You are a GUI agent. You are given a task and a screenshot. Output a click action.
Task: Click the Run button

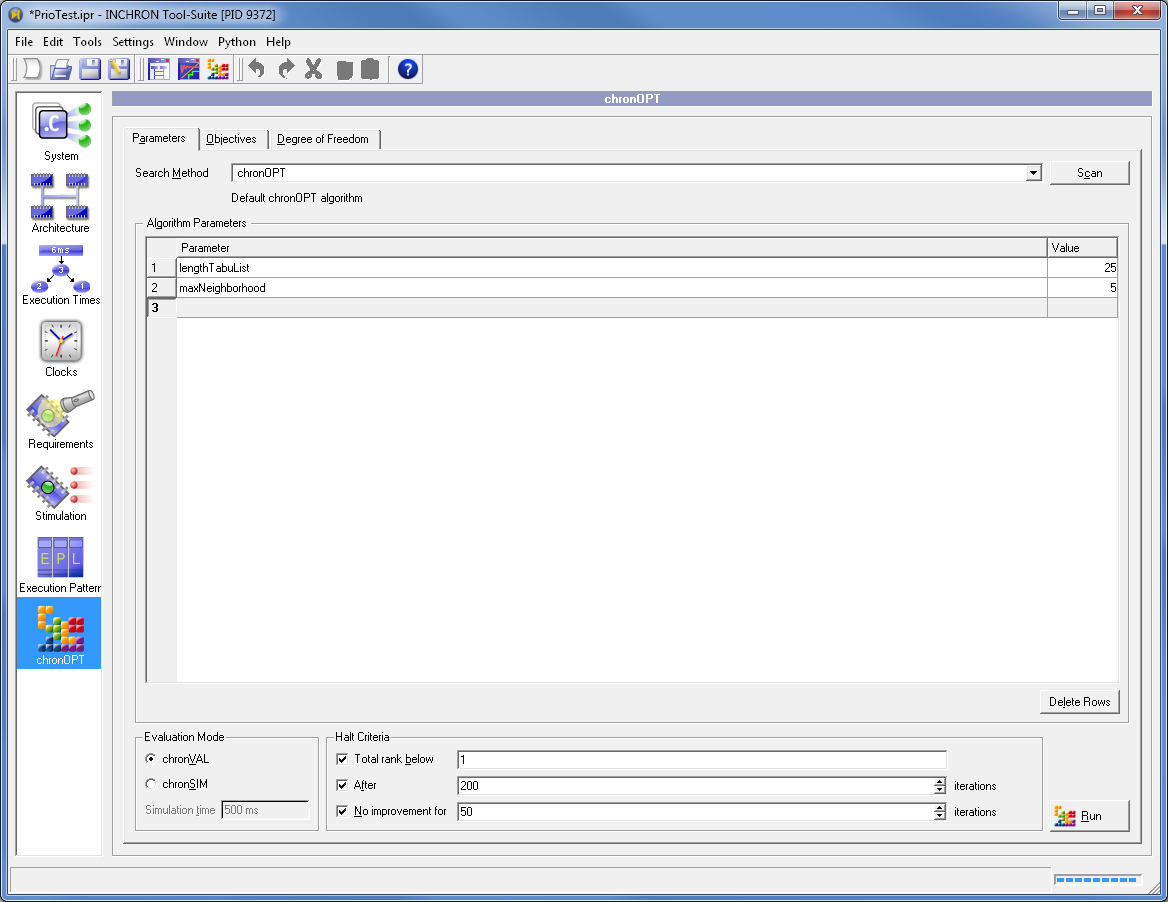1089,816
